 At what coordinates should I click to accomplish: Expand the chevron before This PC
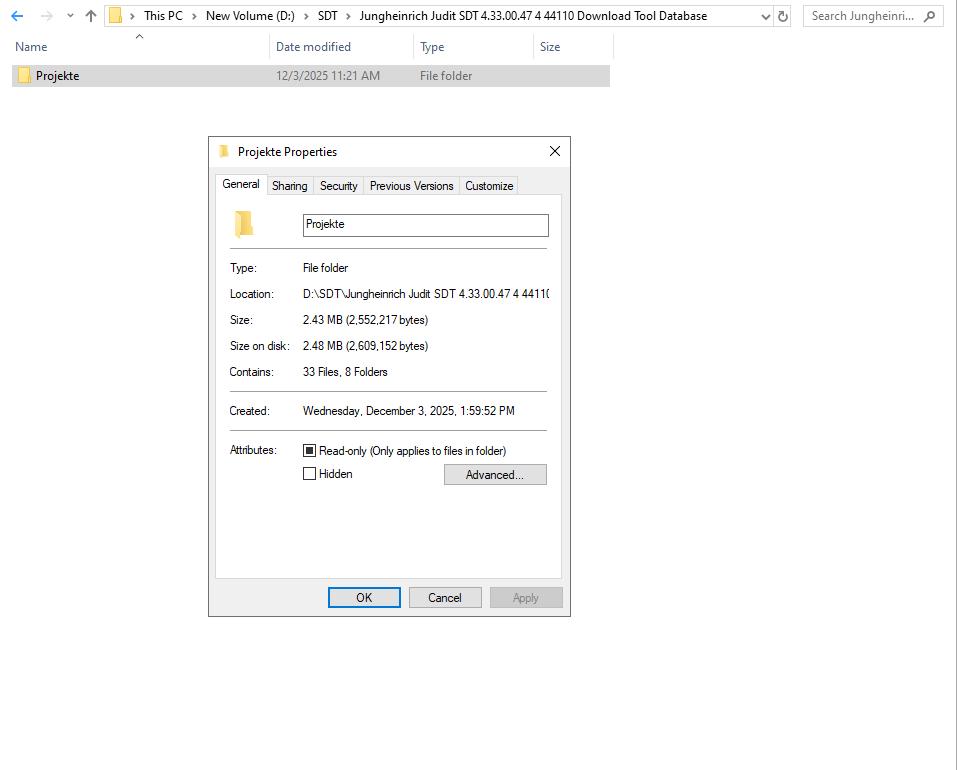click(x=132, y=16)
